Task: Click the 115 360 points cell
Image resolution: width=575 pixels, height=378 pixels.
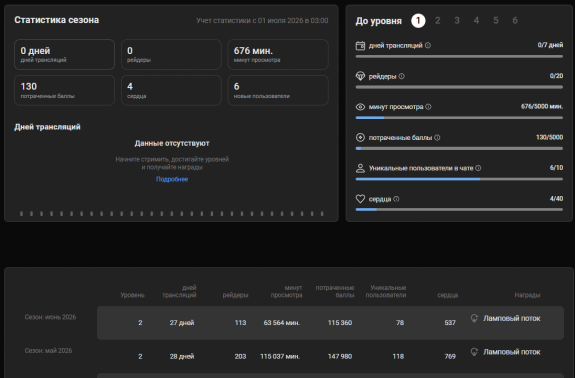Action: tap(340, 323)
